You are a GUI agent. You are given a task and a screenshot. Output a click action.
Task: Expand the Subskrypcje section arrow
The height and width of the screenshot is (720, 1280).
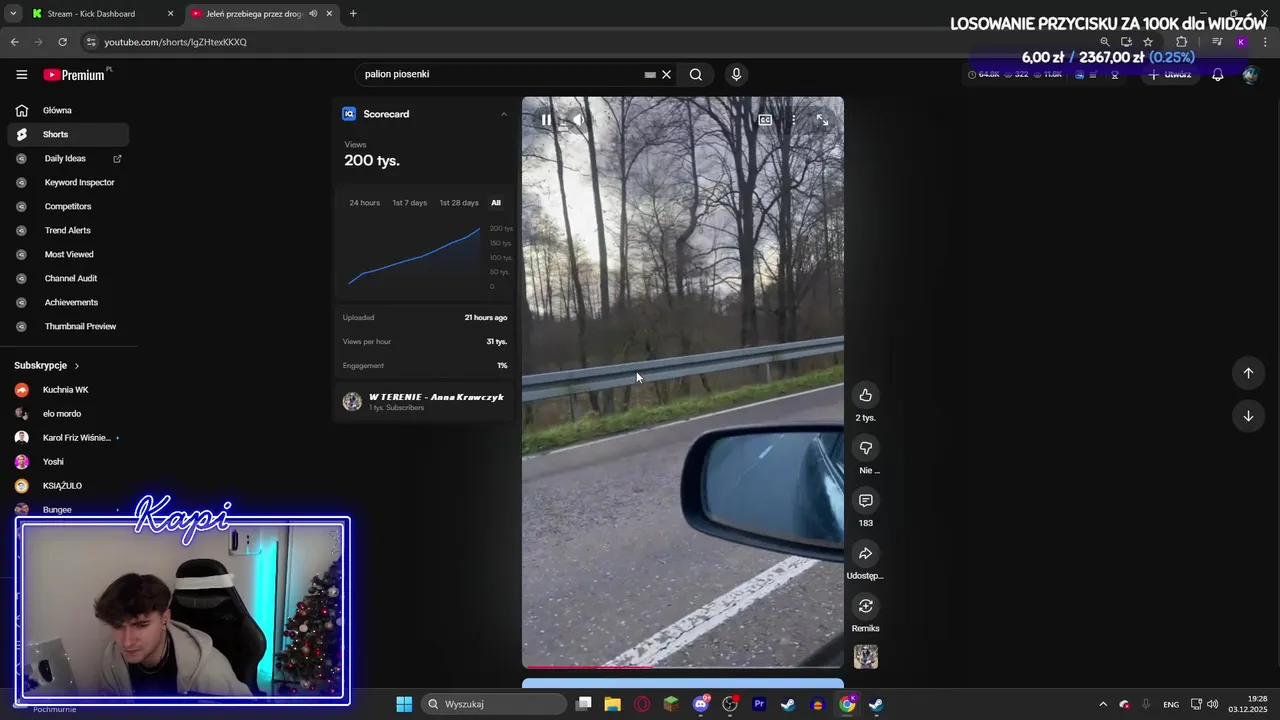(x=77, y=366)
